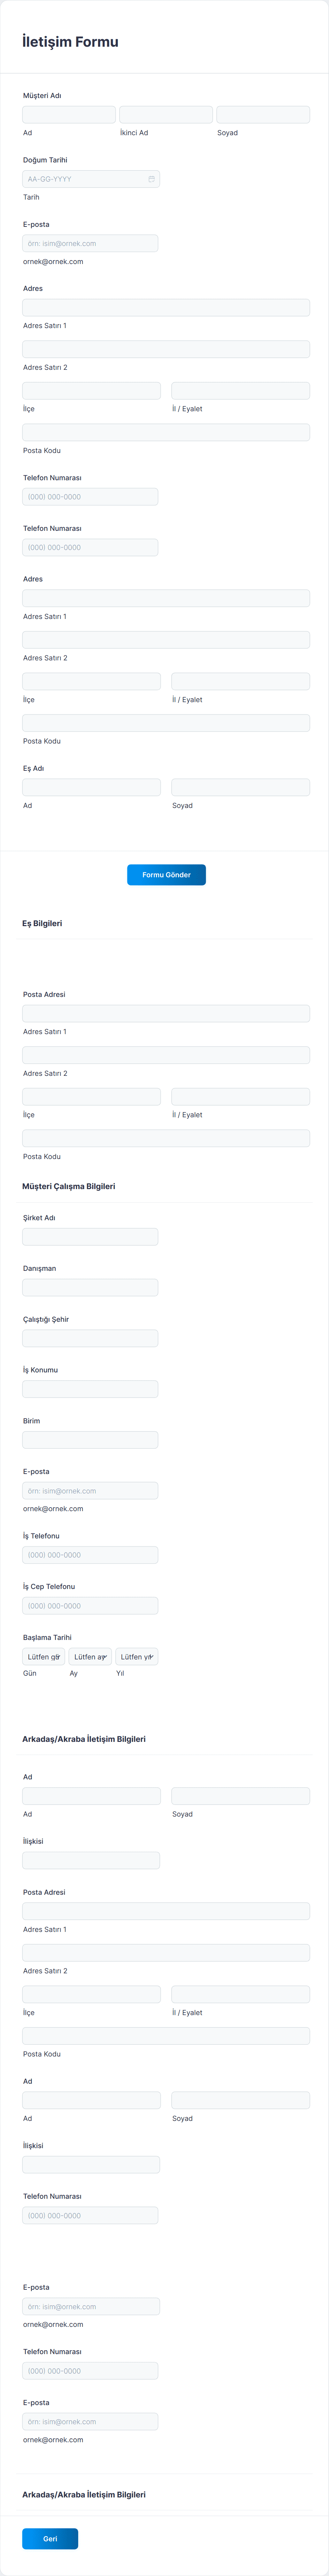Focus the Şirket Adı text field
This screenshot has height=2576, width=329.
click(x=90, y=1237)
